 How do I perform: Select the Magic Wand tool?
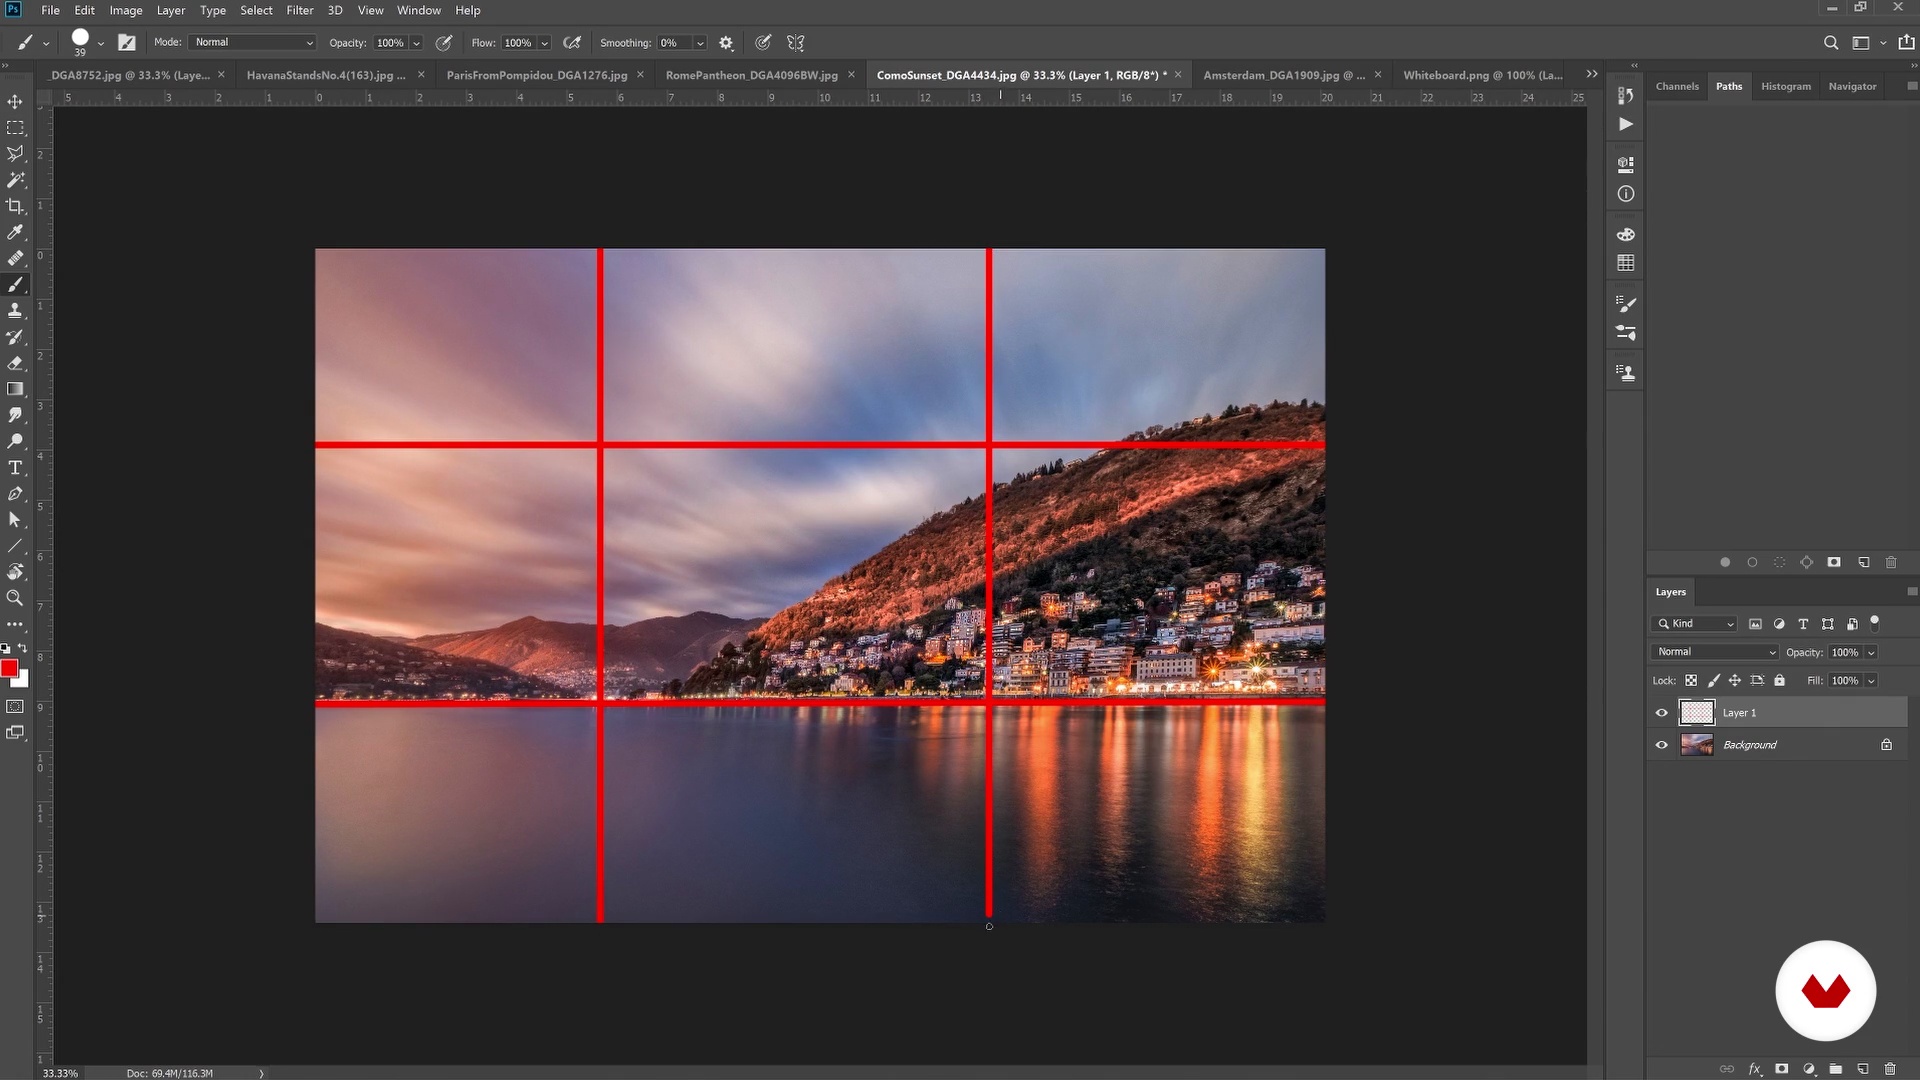click(15, 180)
